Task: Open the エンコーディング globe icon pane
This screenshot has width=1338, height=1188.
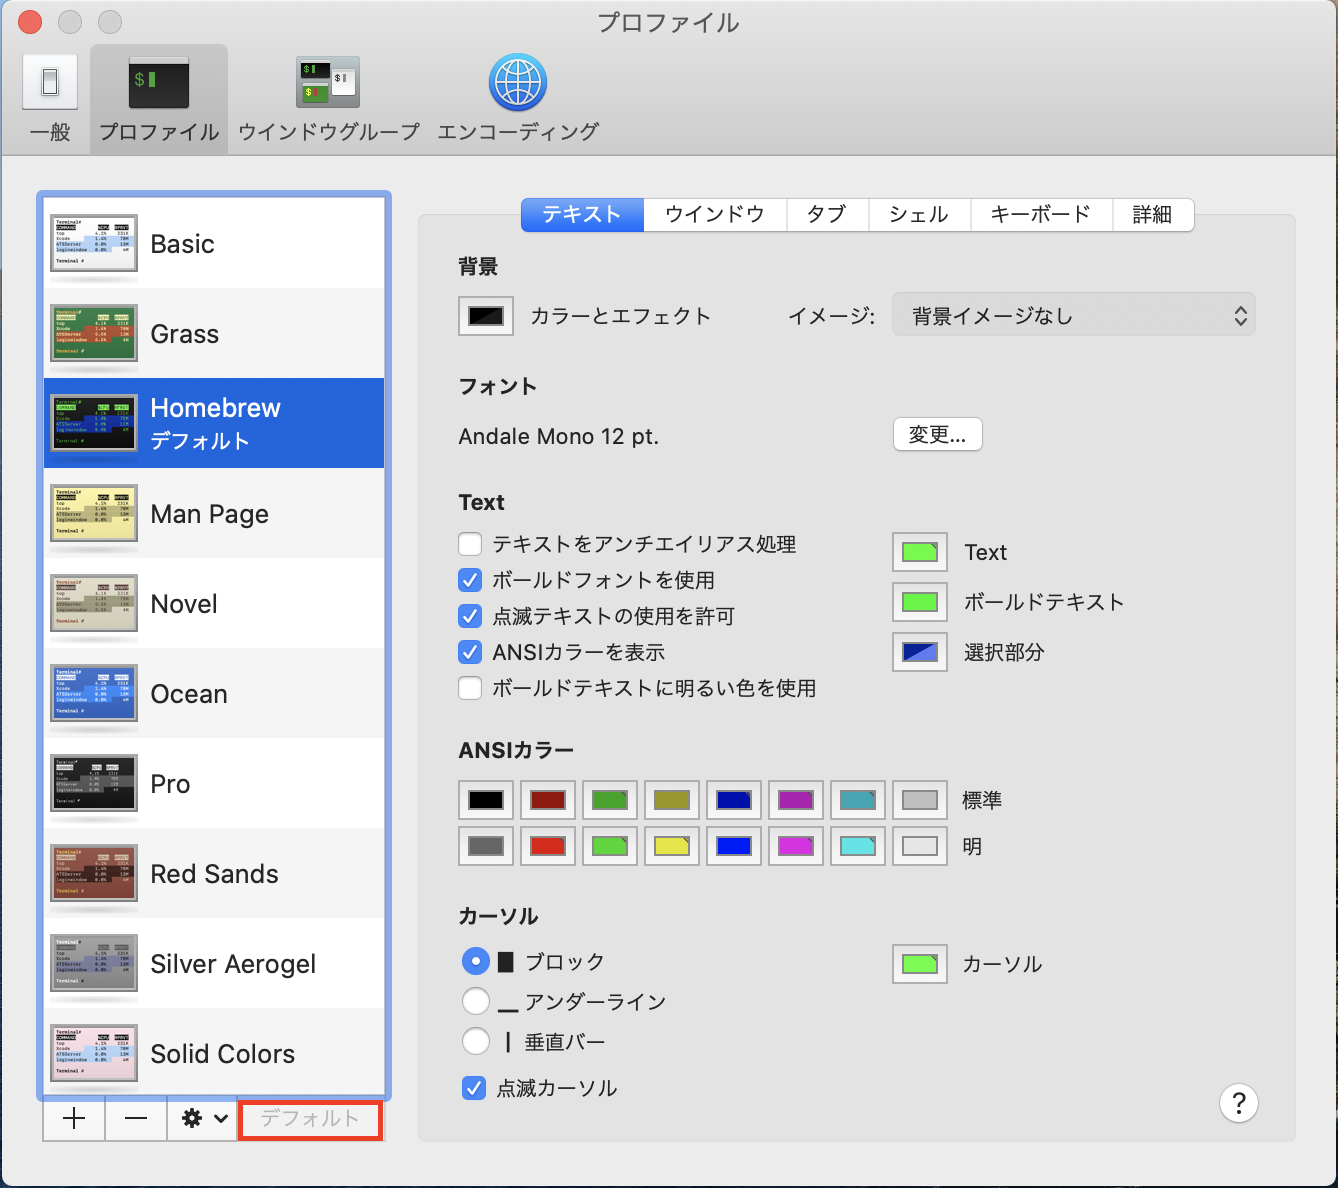Action: point(518,100)
